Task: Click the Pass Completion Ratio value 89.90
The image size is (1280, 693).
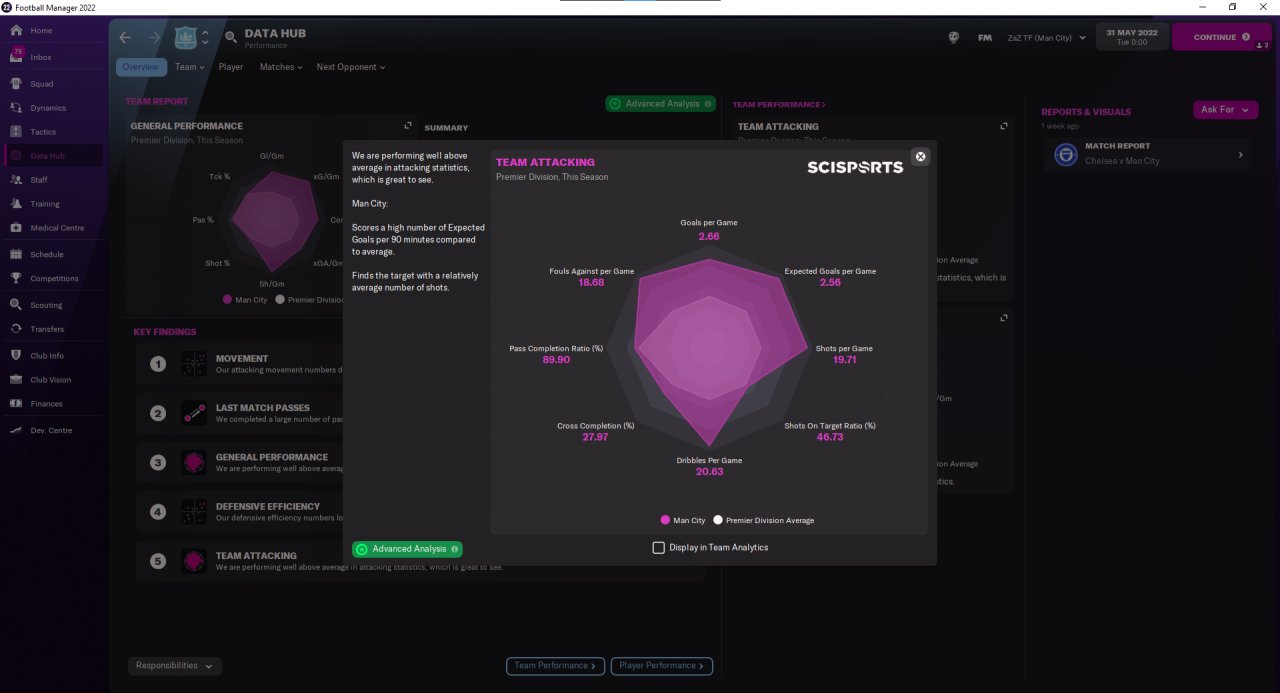Action: (556, 360)
